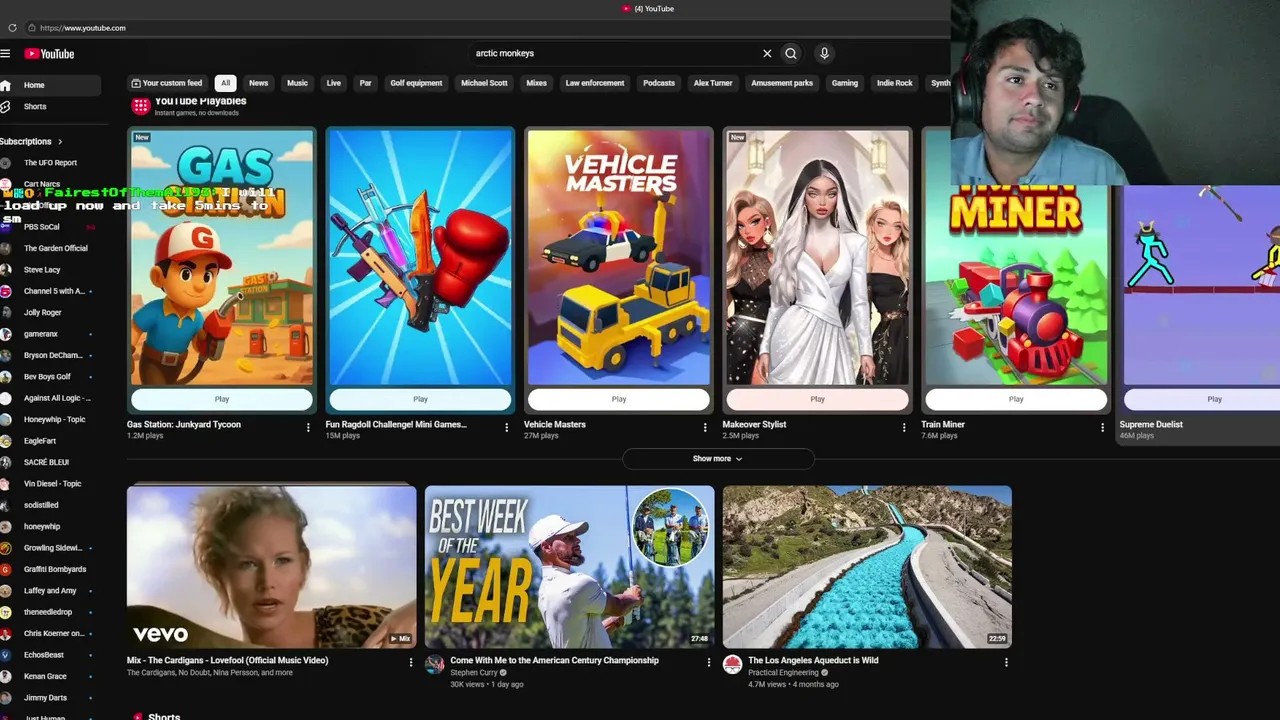This screenshot has height=720, width=1280.
Task: Choose the Michael Scott chip
Action: 484,83
